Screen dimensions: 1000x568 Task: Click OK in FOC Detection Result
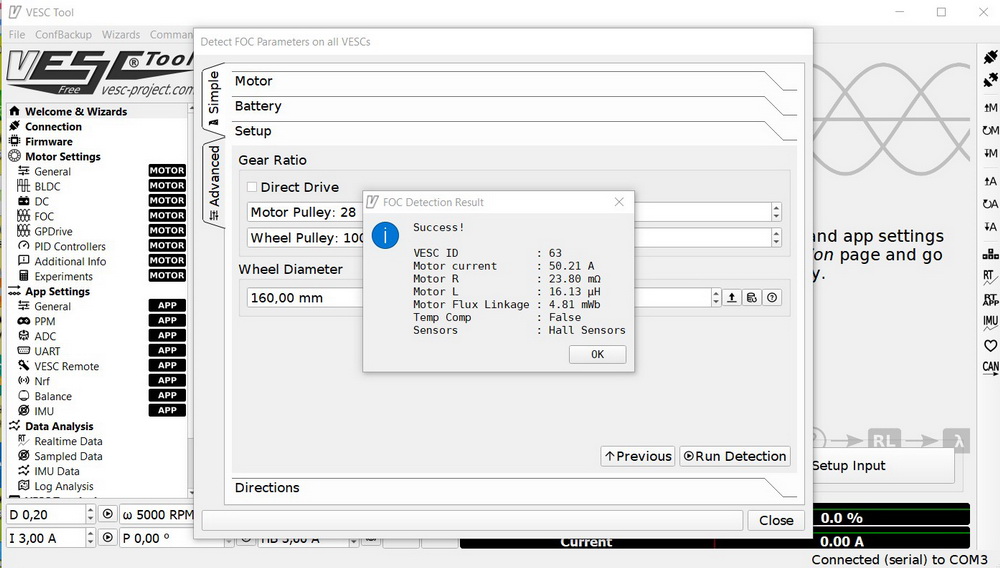tap(597, 354)
